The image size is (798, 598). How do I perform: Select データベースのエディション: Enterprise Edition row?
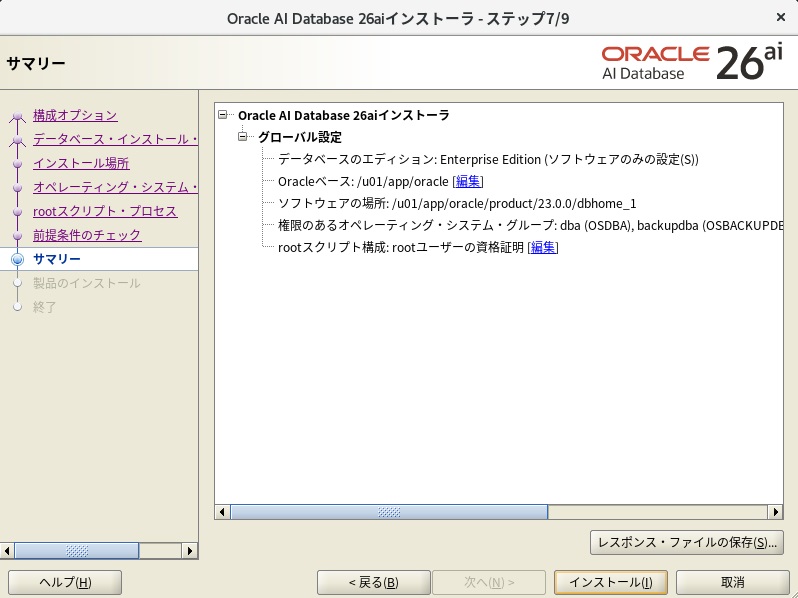click(488, 159)
